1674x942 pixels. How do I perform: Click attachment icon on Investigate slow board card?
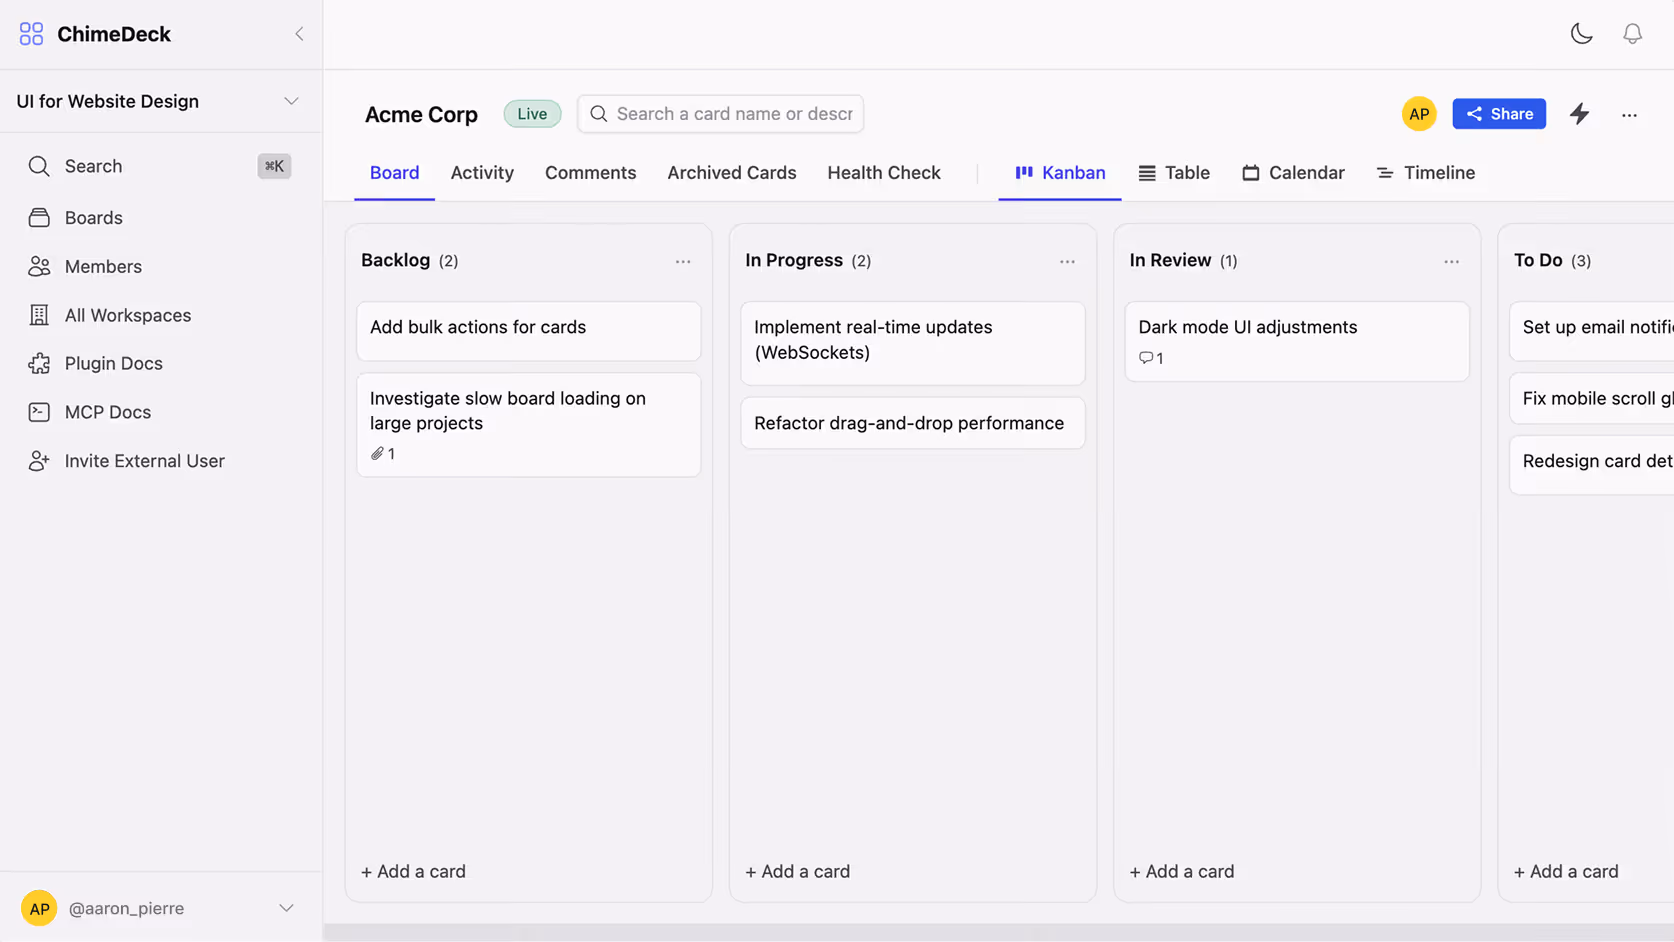click(x=377, y=454)
